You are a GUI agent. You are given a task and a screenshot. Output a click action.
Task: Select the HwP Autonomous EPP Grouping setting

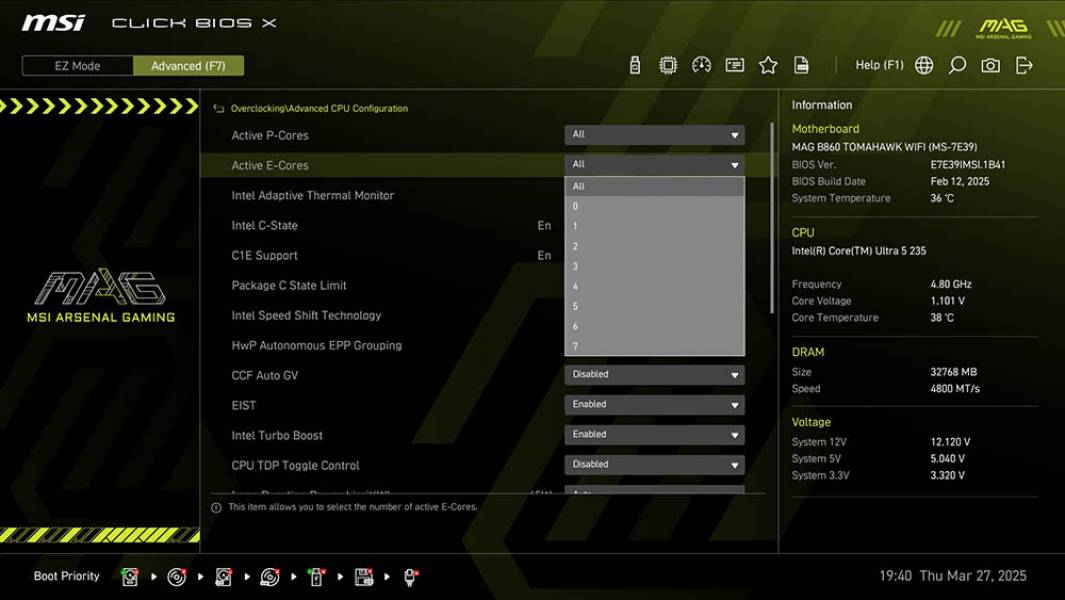317,345
